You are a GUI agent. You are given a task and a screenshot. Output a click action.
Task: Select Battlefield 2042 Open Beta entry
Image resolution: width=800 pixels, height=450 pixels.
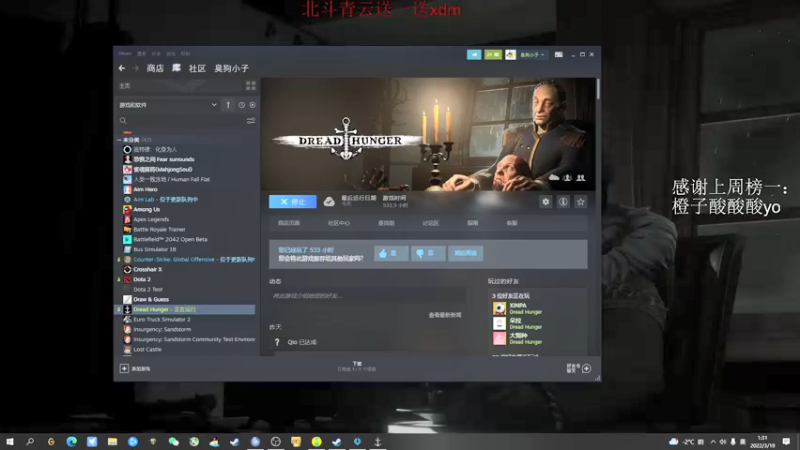[170, 239]
